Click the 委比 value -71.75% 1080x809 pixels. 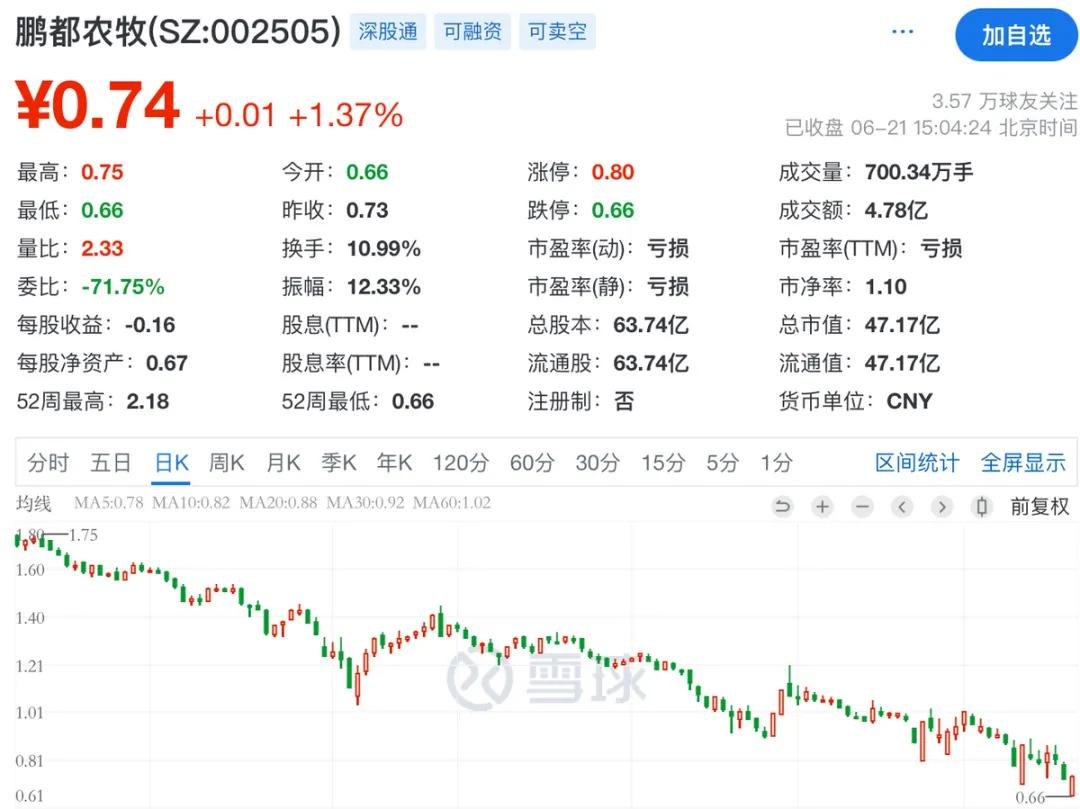(x=123, y=286)
